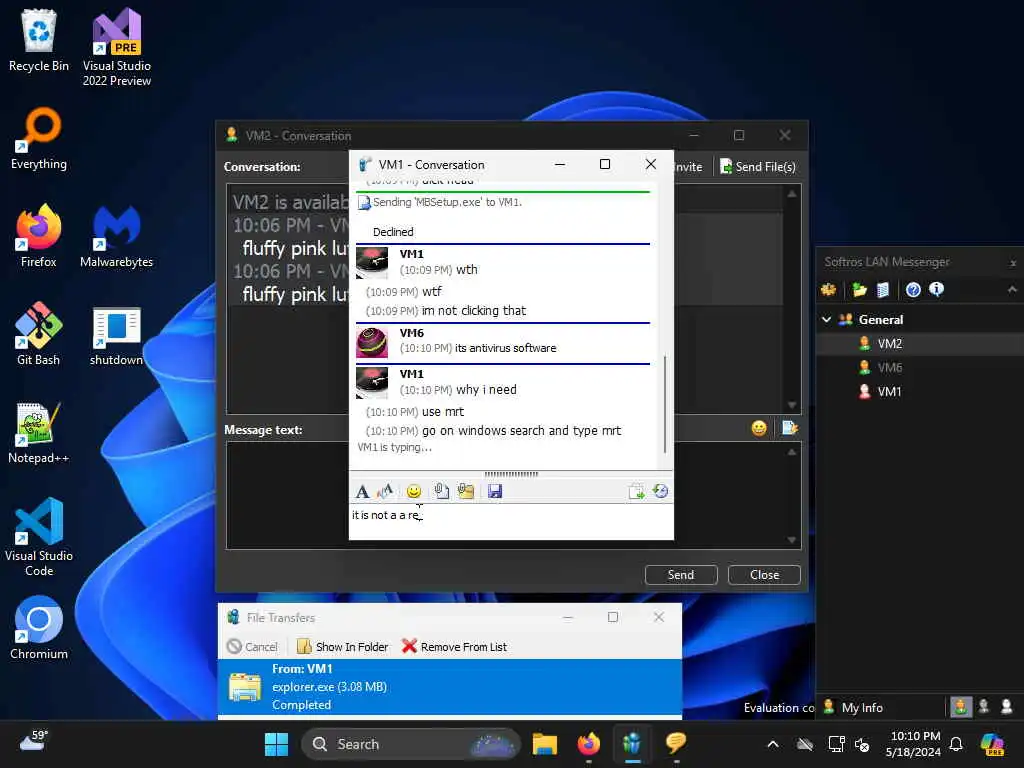
Task: Click Close button in VM2 conversation
Action: click(x=764, y=575)
